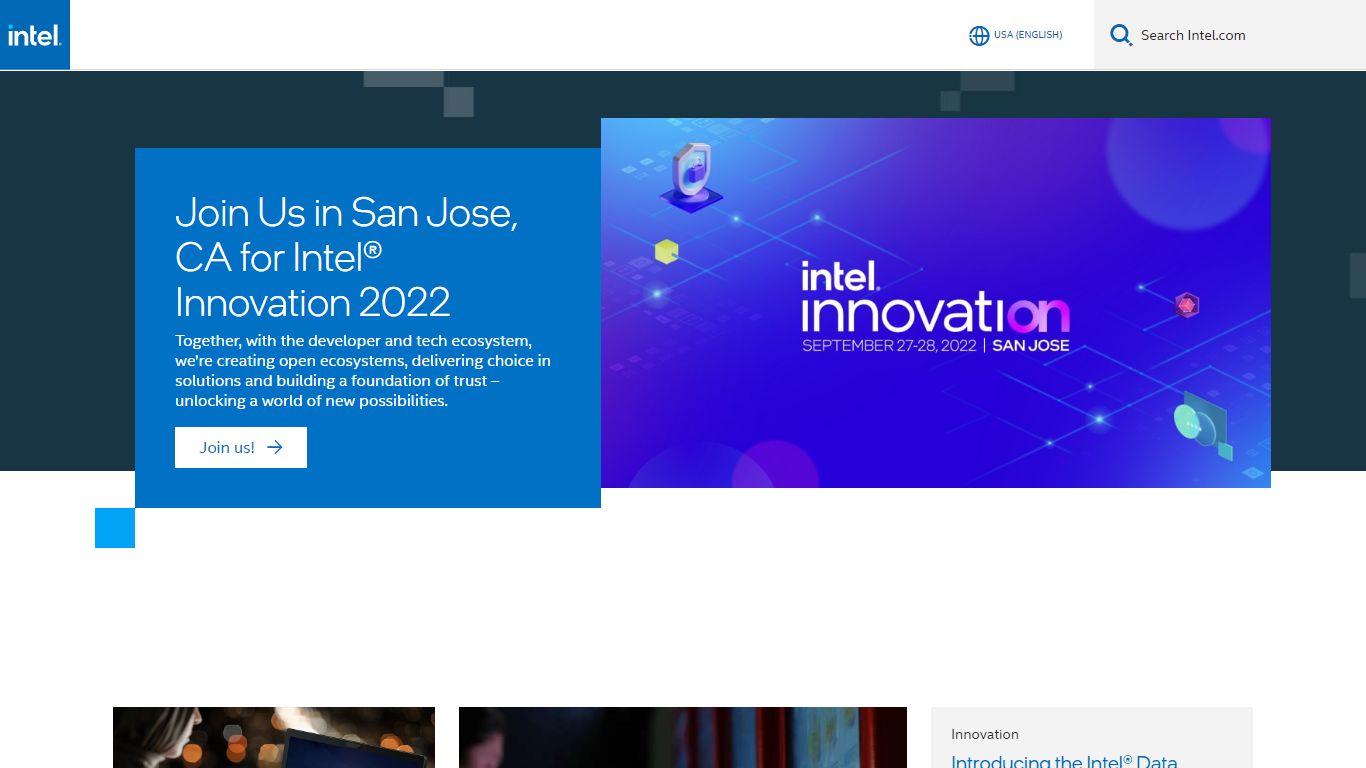The image size is (1366, 768).
Task: Open the globe language selector icon
Action: point(979,36)
